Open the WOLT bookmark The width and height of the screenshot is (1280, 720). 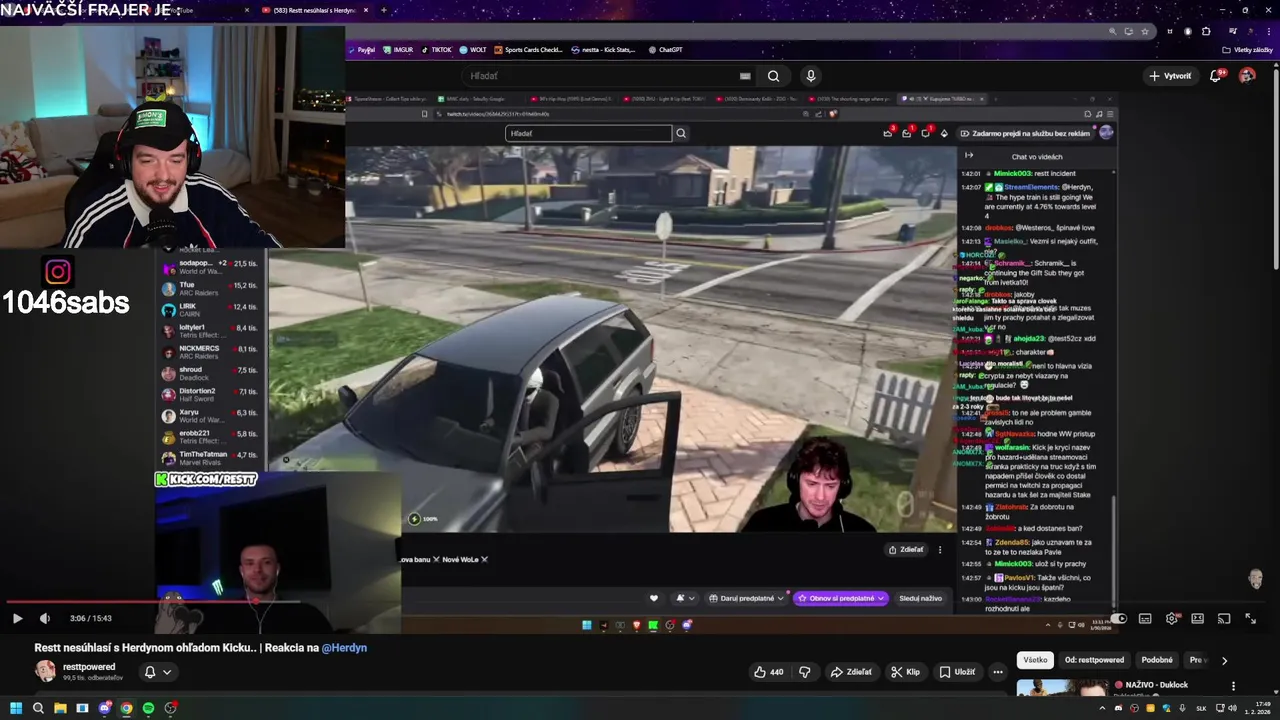[473, 49]
